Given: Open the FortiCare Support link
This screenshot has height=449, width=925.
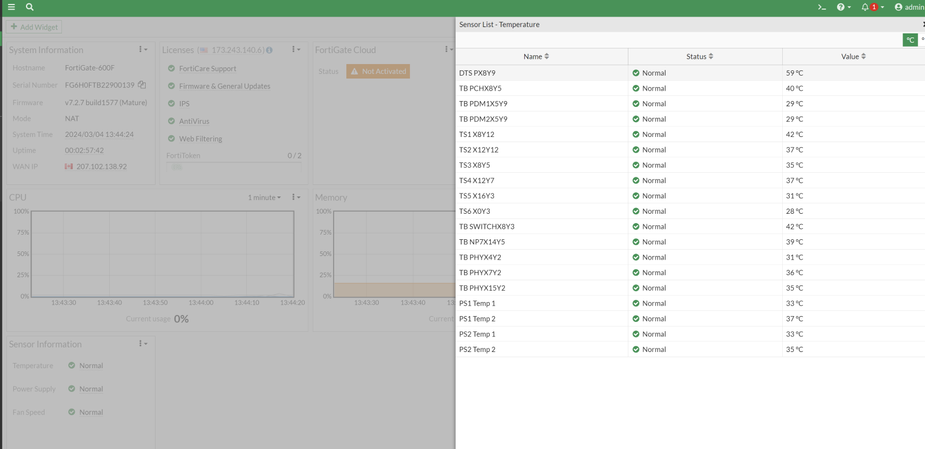Looking at the screenshot, I should click(x=207, y=69).
